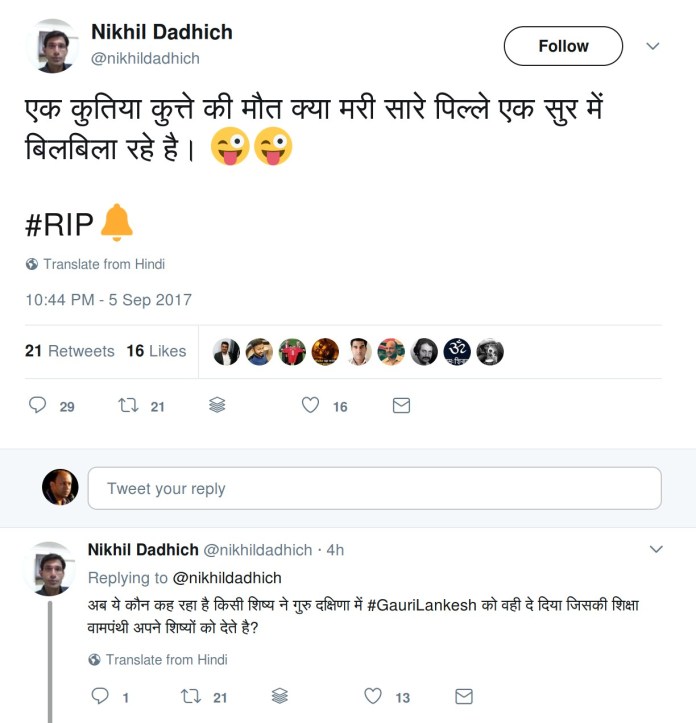This screenshot has width=696, height=723.
Task: Click the reply icon on main tweet
Action: [x=37, y=405]
